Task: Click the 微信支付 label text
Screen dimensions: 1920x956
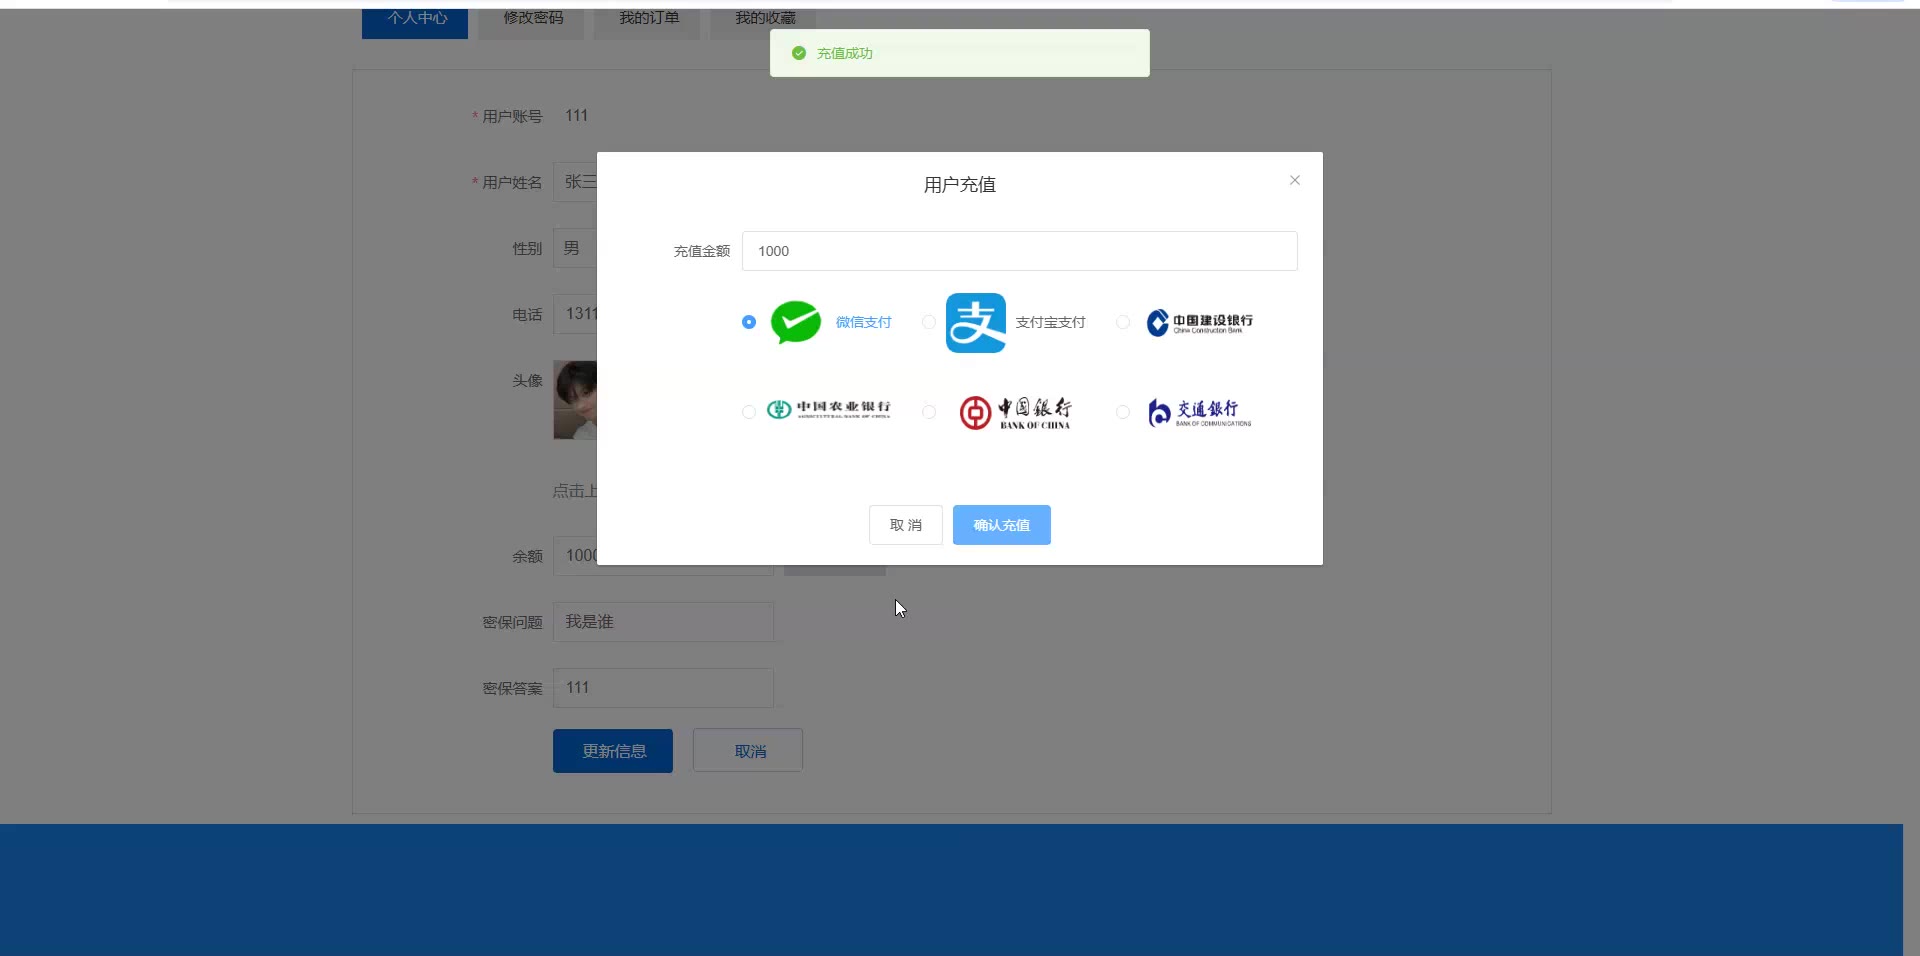Action: (x=863, y=322)
